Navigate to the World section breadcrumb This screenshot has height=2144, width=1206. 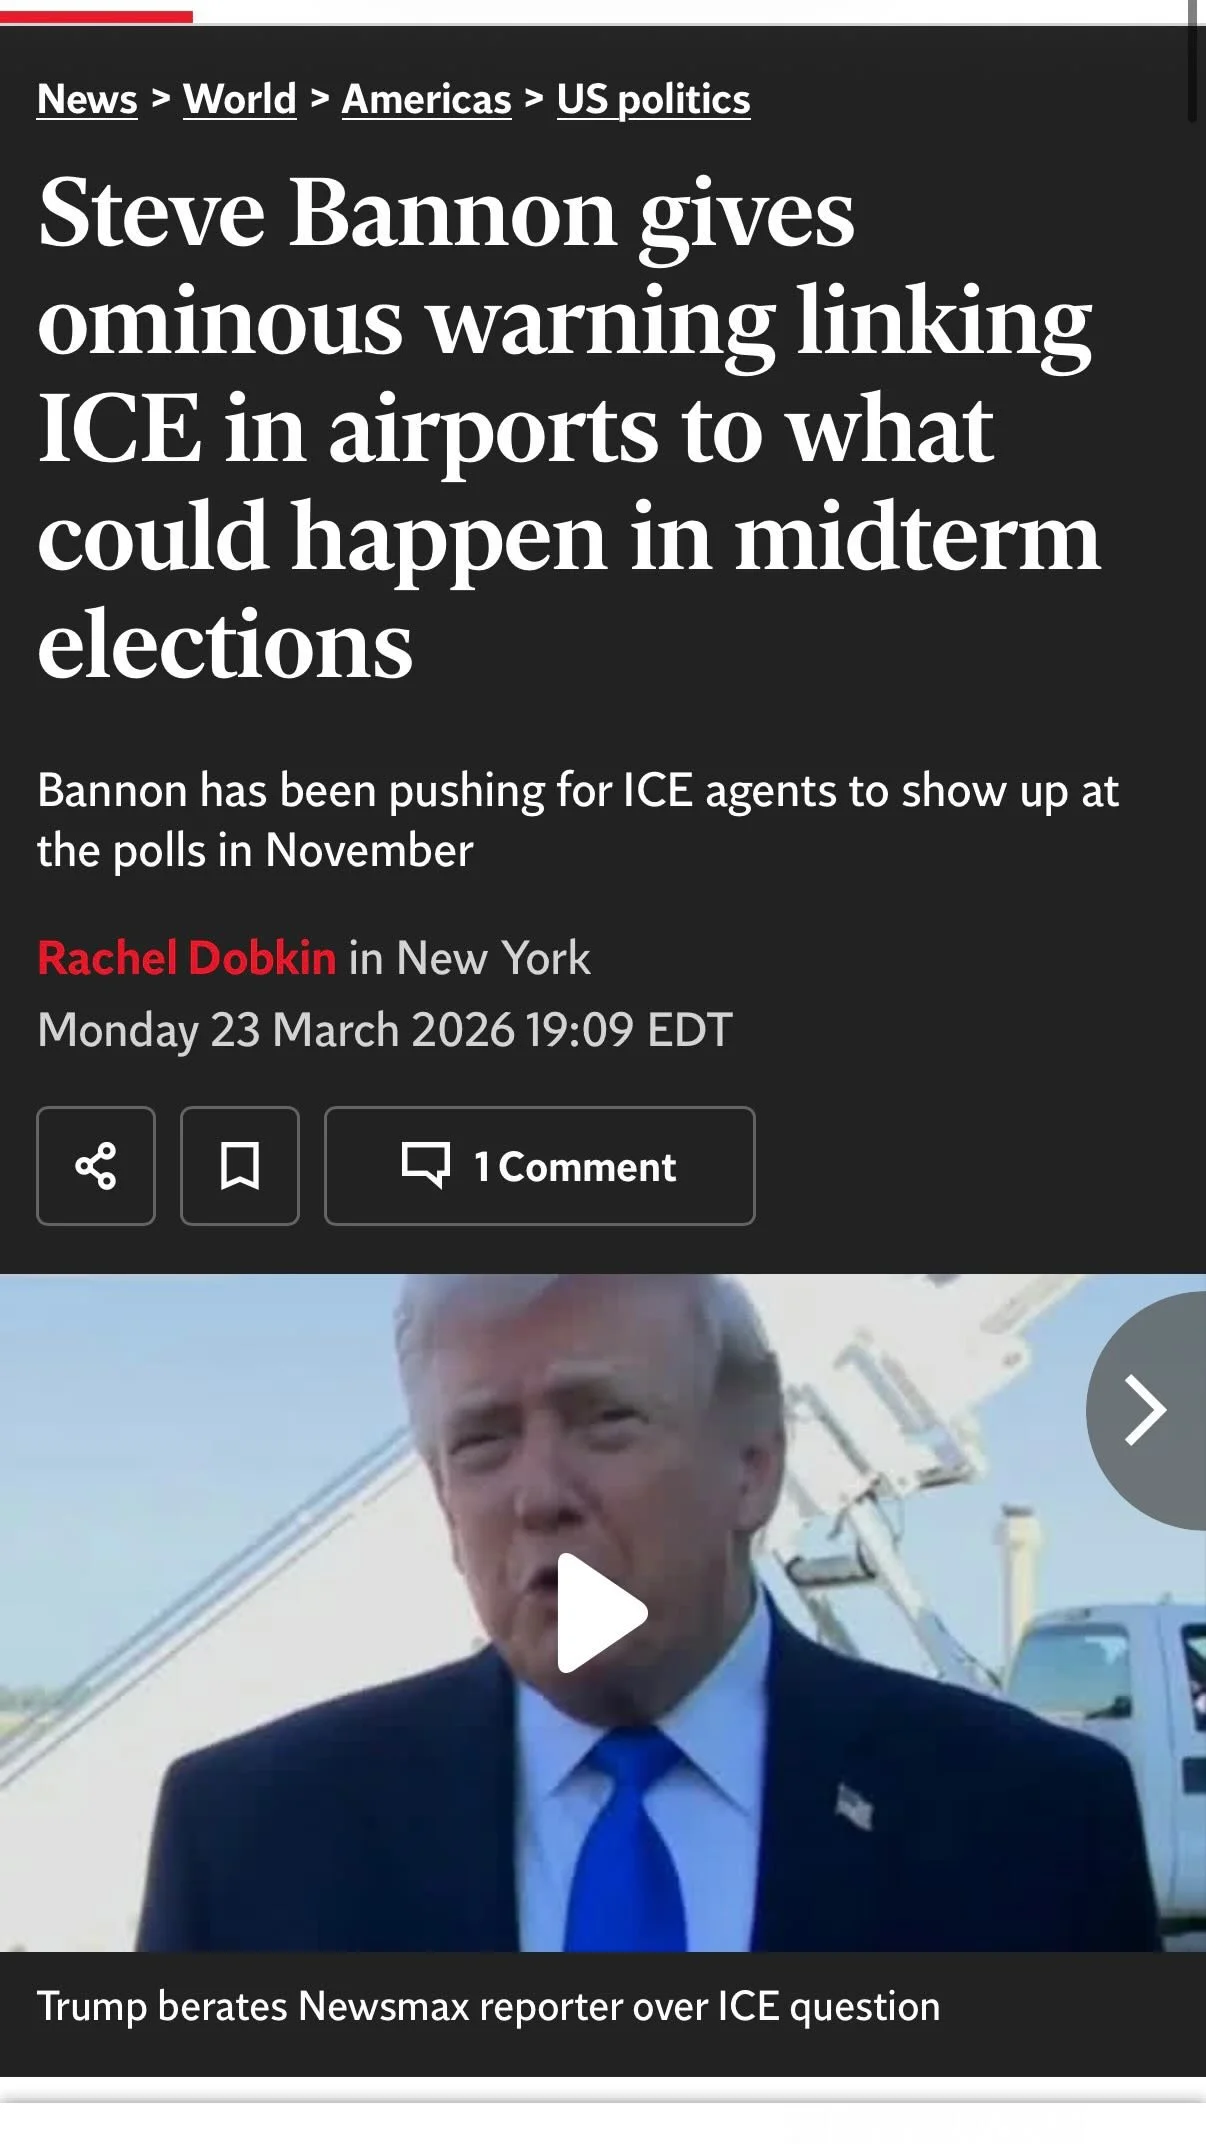click(x=240, y=99)
